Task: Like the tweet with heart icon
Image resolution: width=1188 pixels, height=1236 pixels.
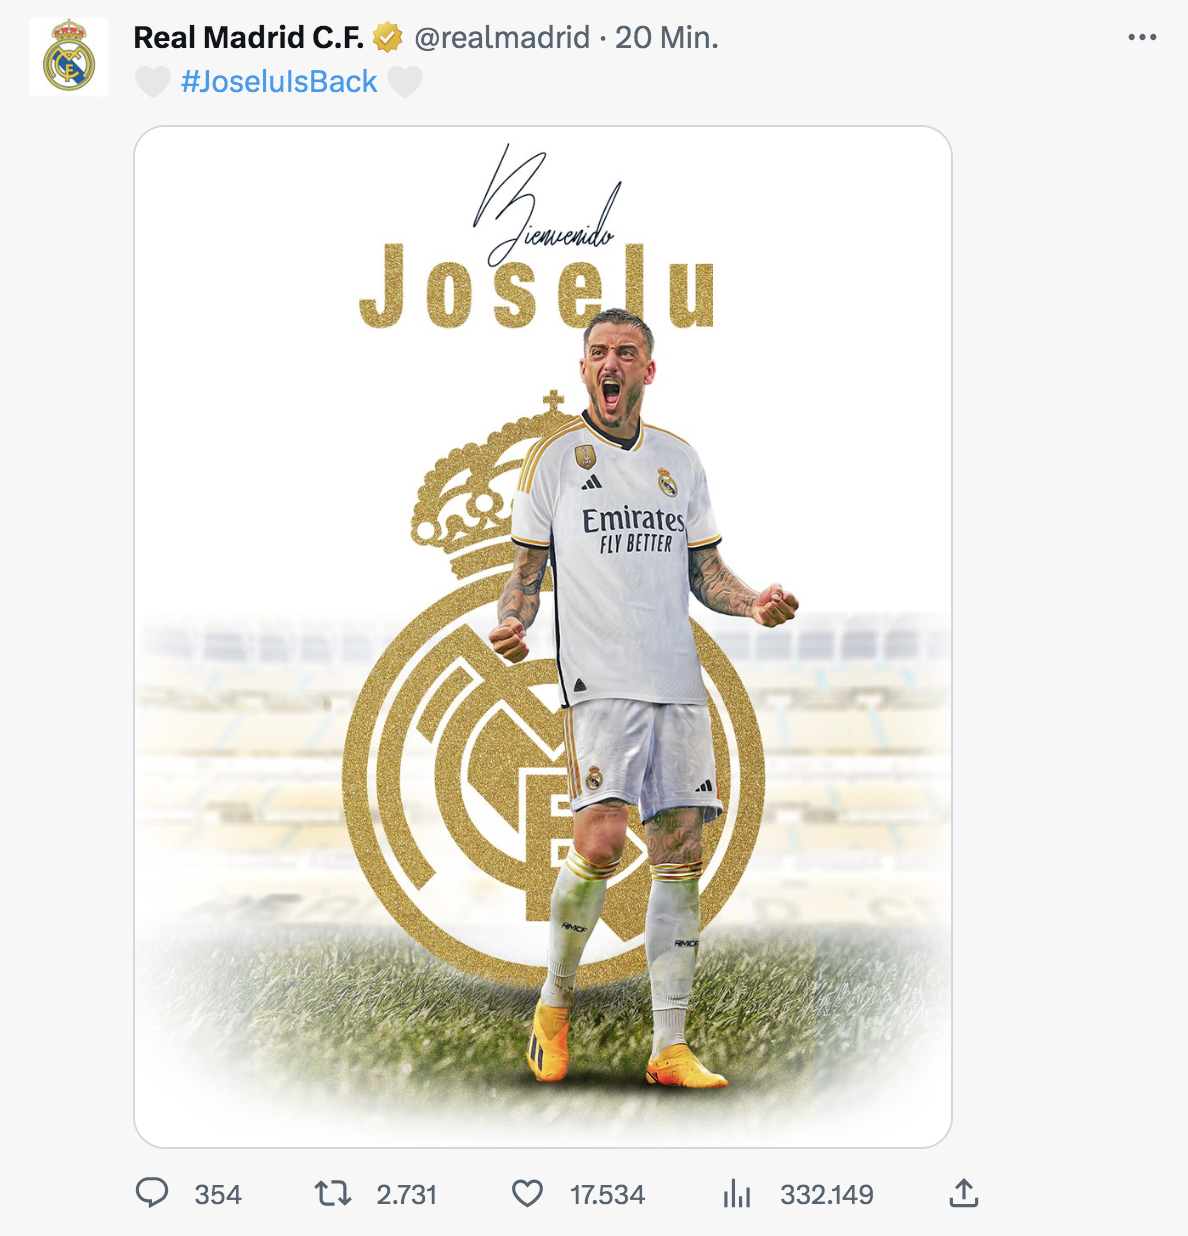Action: tap(527, 1193)
